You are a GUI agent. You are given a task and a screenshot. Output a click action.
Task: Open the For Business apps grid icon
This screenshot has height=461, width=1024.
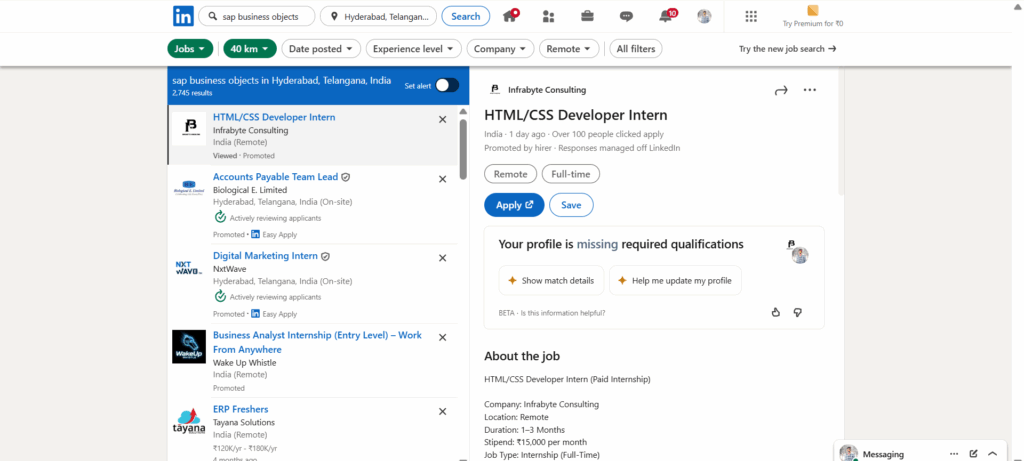pyautogui.click(x=751, y=16)
